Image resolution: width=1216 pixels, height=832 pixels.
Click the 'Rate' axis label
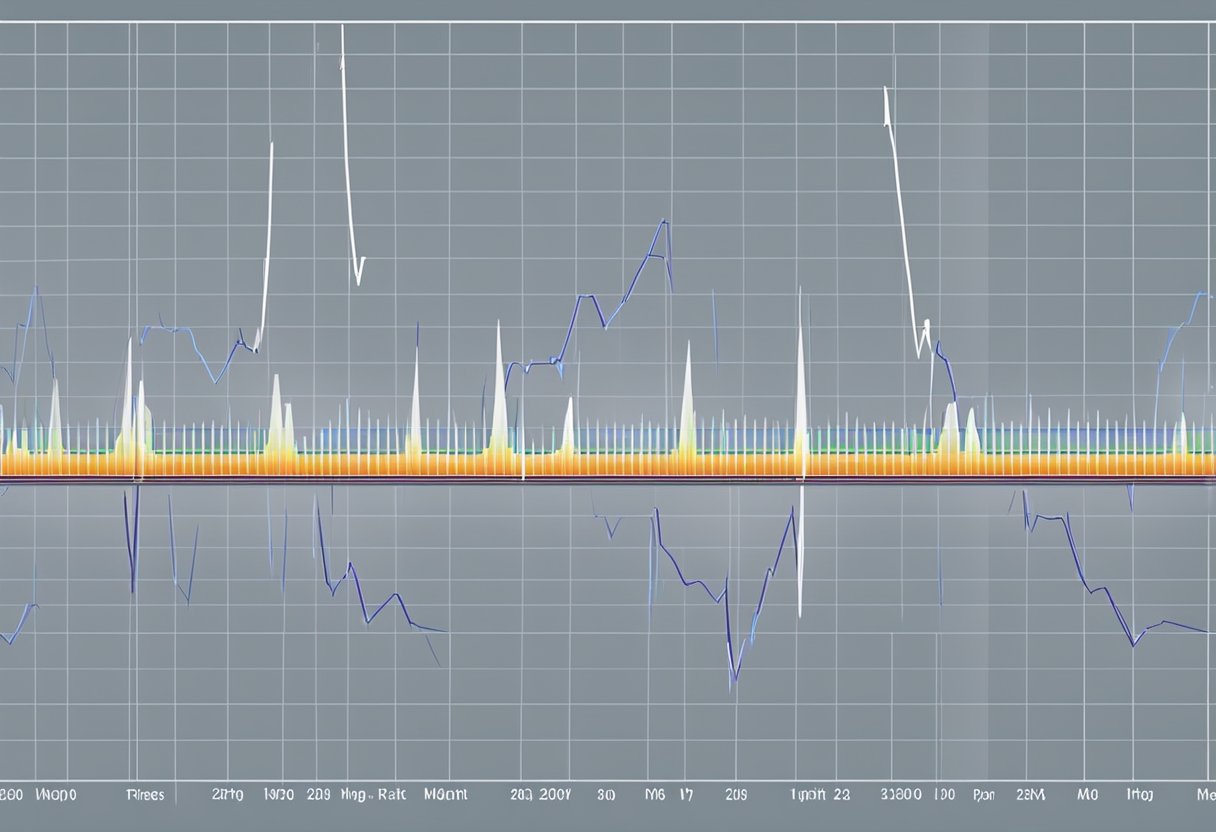tap(392, 796)
